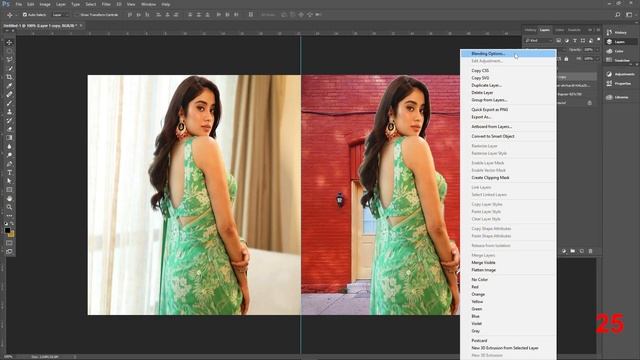Viewport: 640px width, 360px height.
Task: Toggle shape layer filter in Layers panel
Action: click(583, 40)
